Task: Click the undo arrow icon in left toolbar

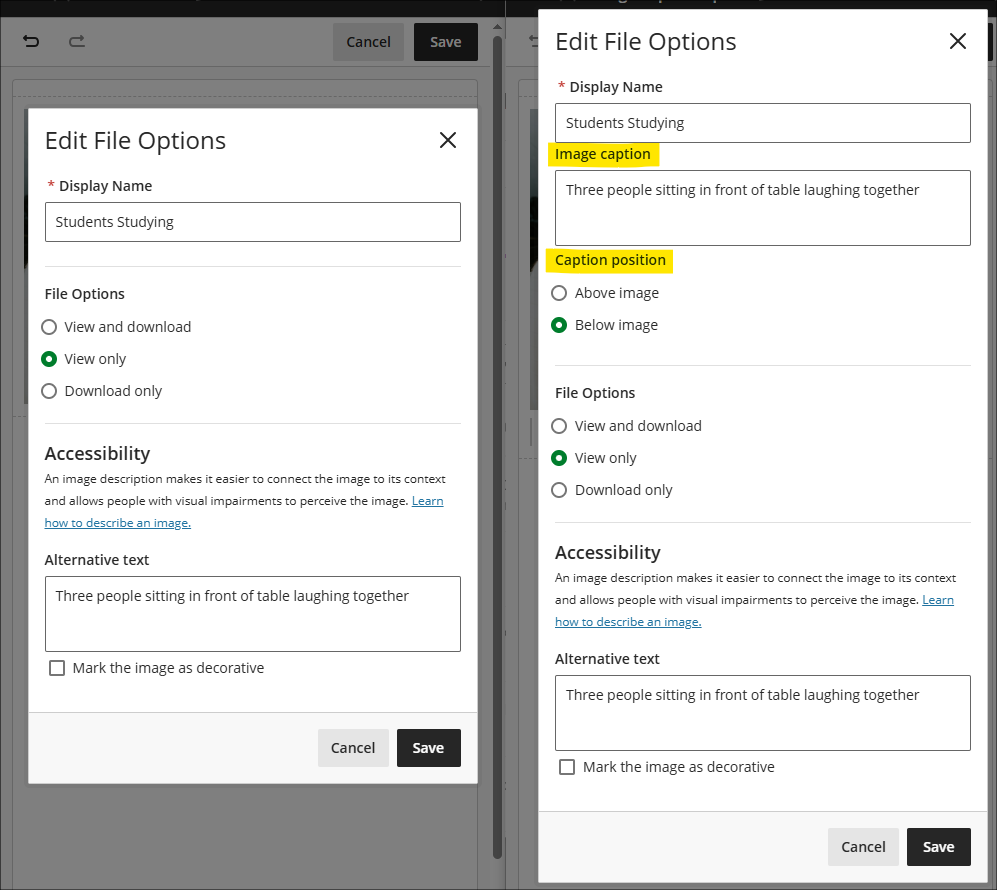Action: [31, 41]
